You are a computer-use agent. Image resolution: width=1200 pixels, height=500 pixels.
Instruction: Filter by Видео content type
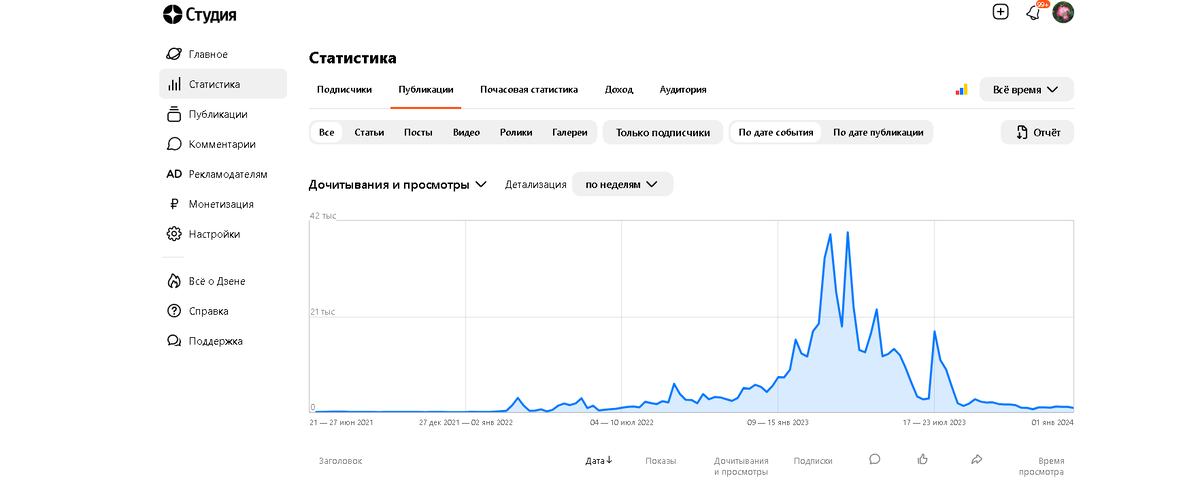coord(466,132)
